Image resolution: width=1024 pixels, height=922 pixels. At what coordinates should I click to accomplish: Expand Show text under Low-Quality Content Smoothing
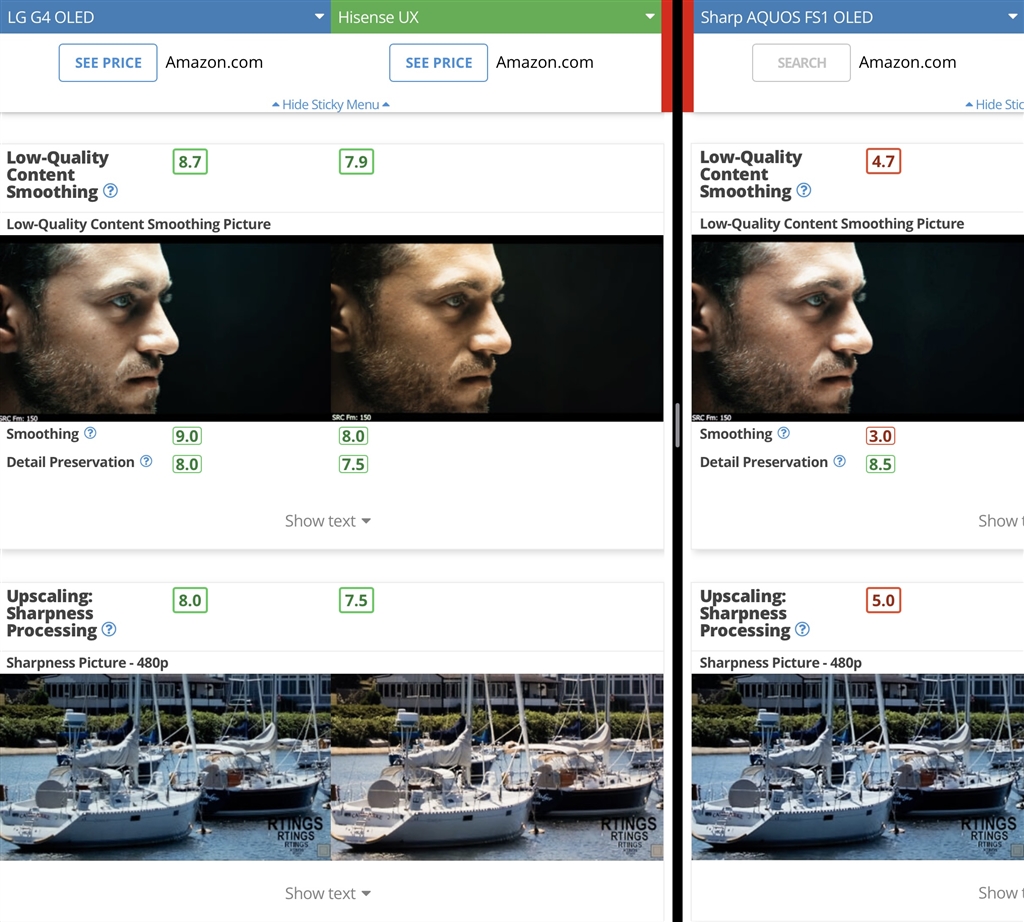[328, 521]
